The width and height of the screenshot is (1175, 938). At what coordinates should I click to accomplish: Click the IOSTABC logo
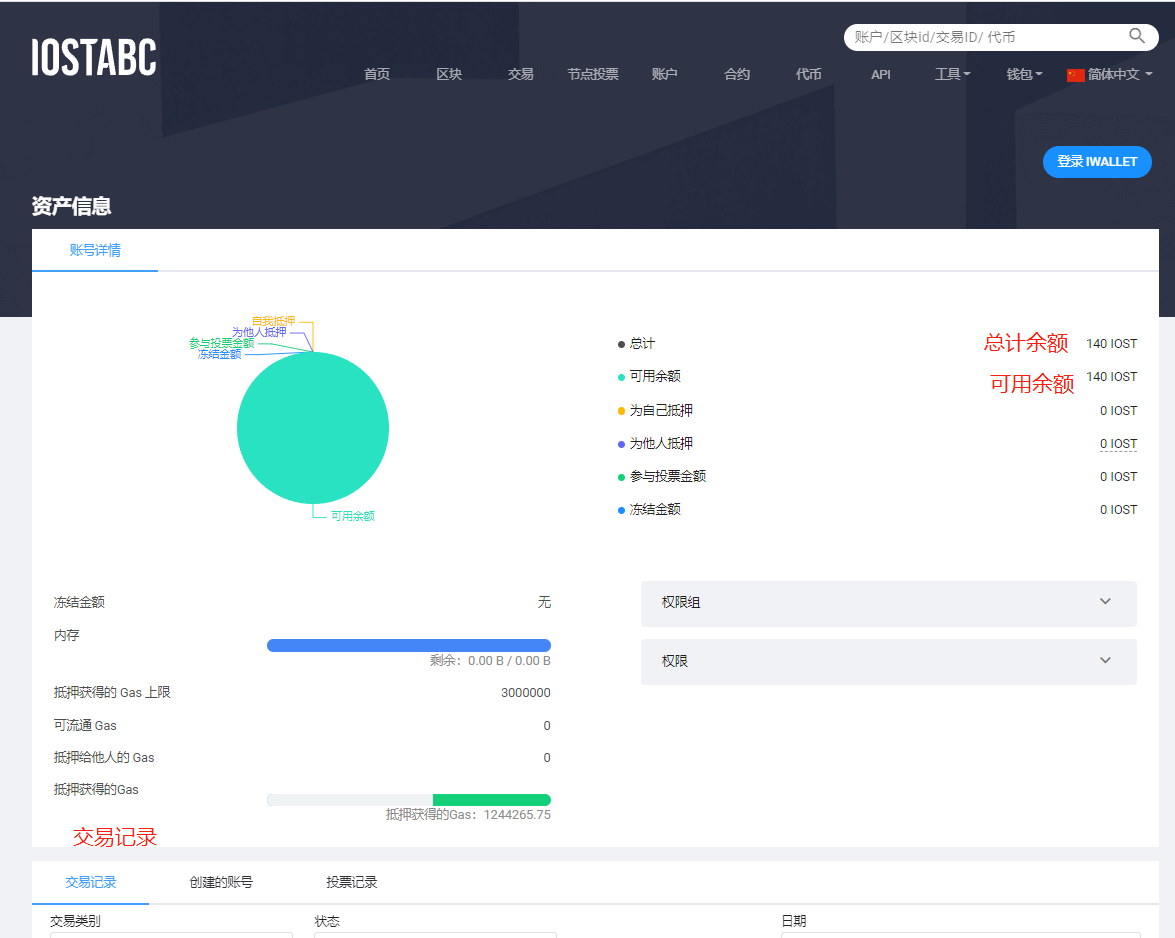pyautogui.click(x=94, y=58)
